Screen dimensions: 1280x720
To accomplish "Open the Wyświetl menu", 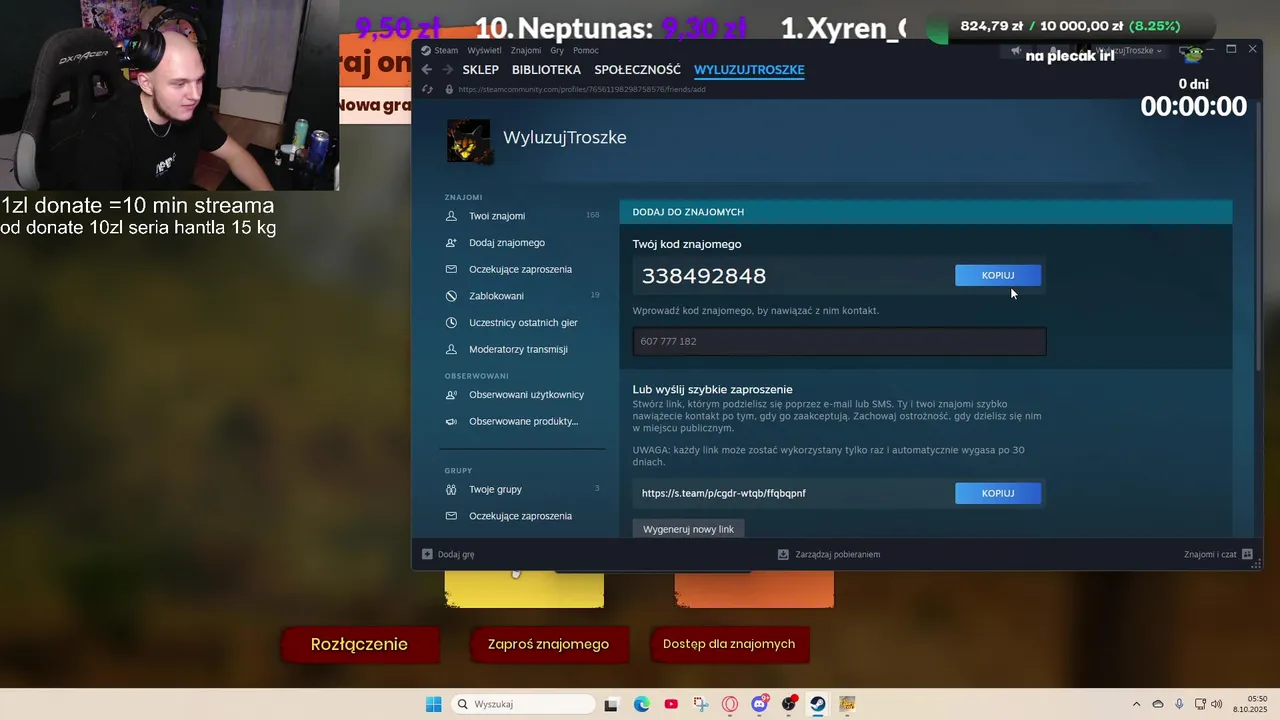I will pos(485,50).
